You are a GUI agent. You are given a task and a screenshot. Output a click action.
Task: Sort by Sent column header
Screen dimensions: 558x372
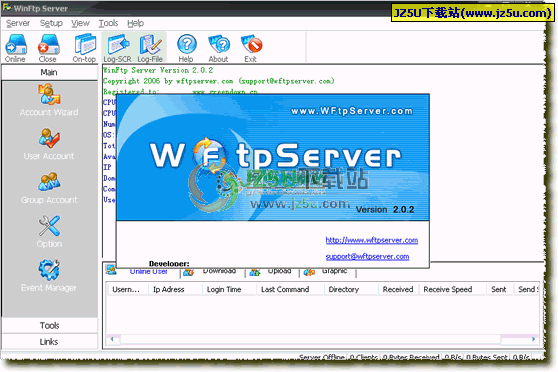[x=500, y=289]
